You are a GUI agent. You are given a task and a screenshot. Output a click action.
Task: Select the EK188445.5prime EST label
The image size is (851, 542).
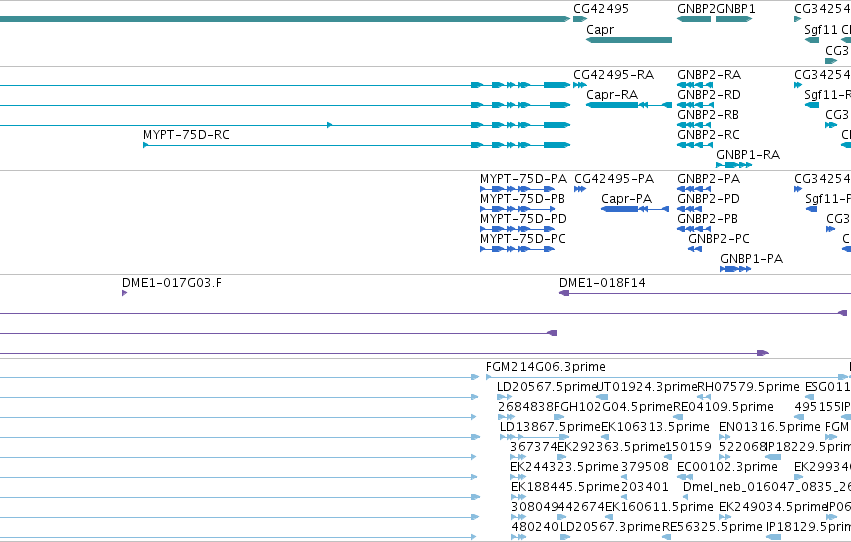click(566, 487)
